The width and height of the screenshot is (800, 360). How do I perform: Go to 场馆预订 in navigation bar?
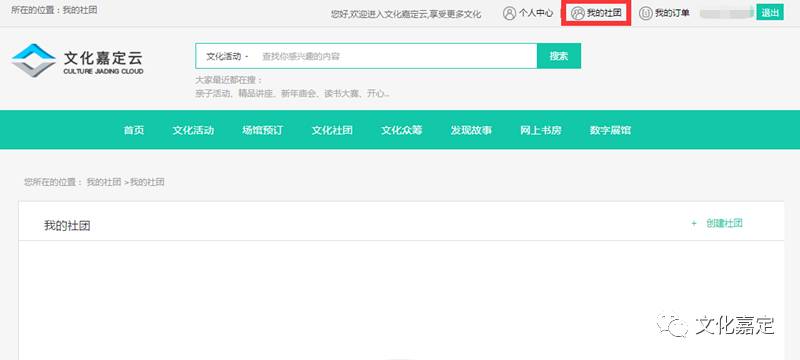click(263, 130)
